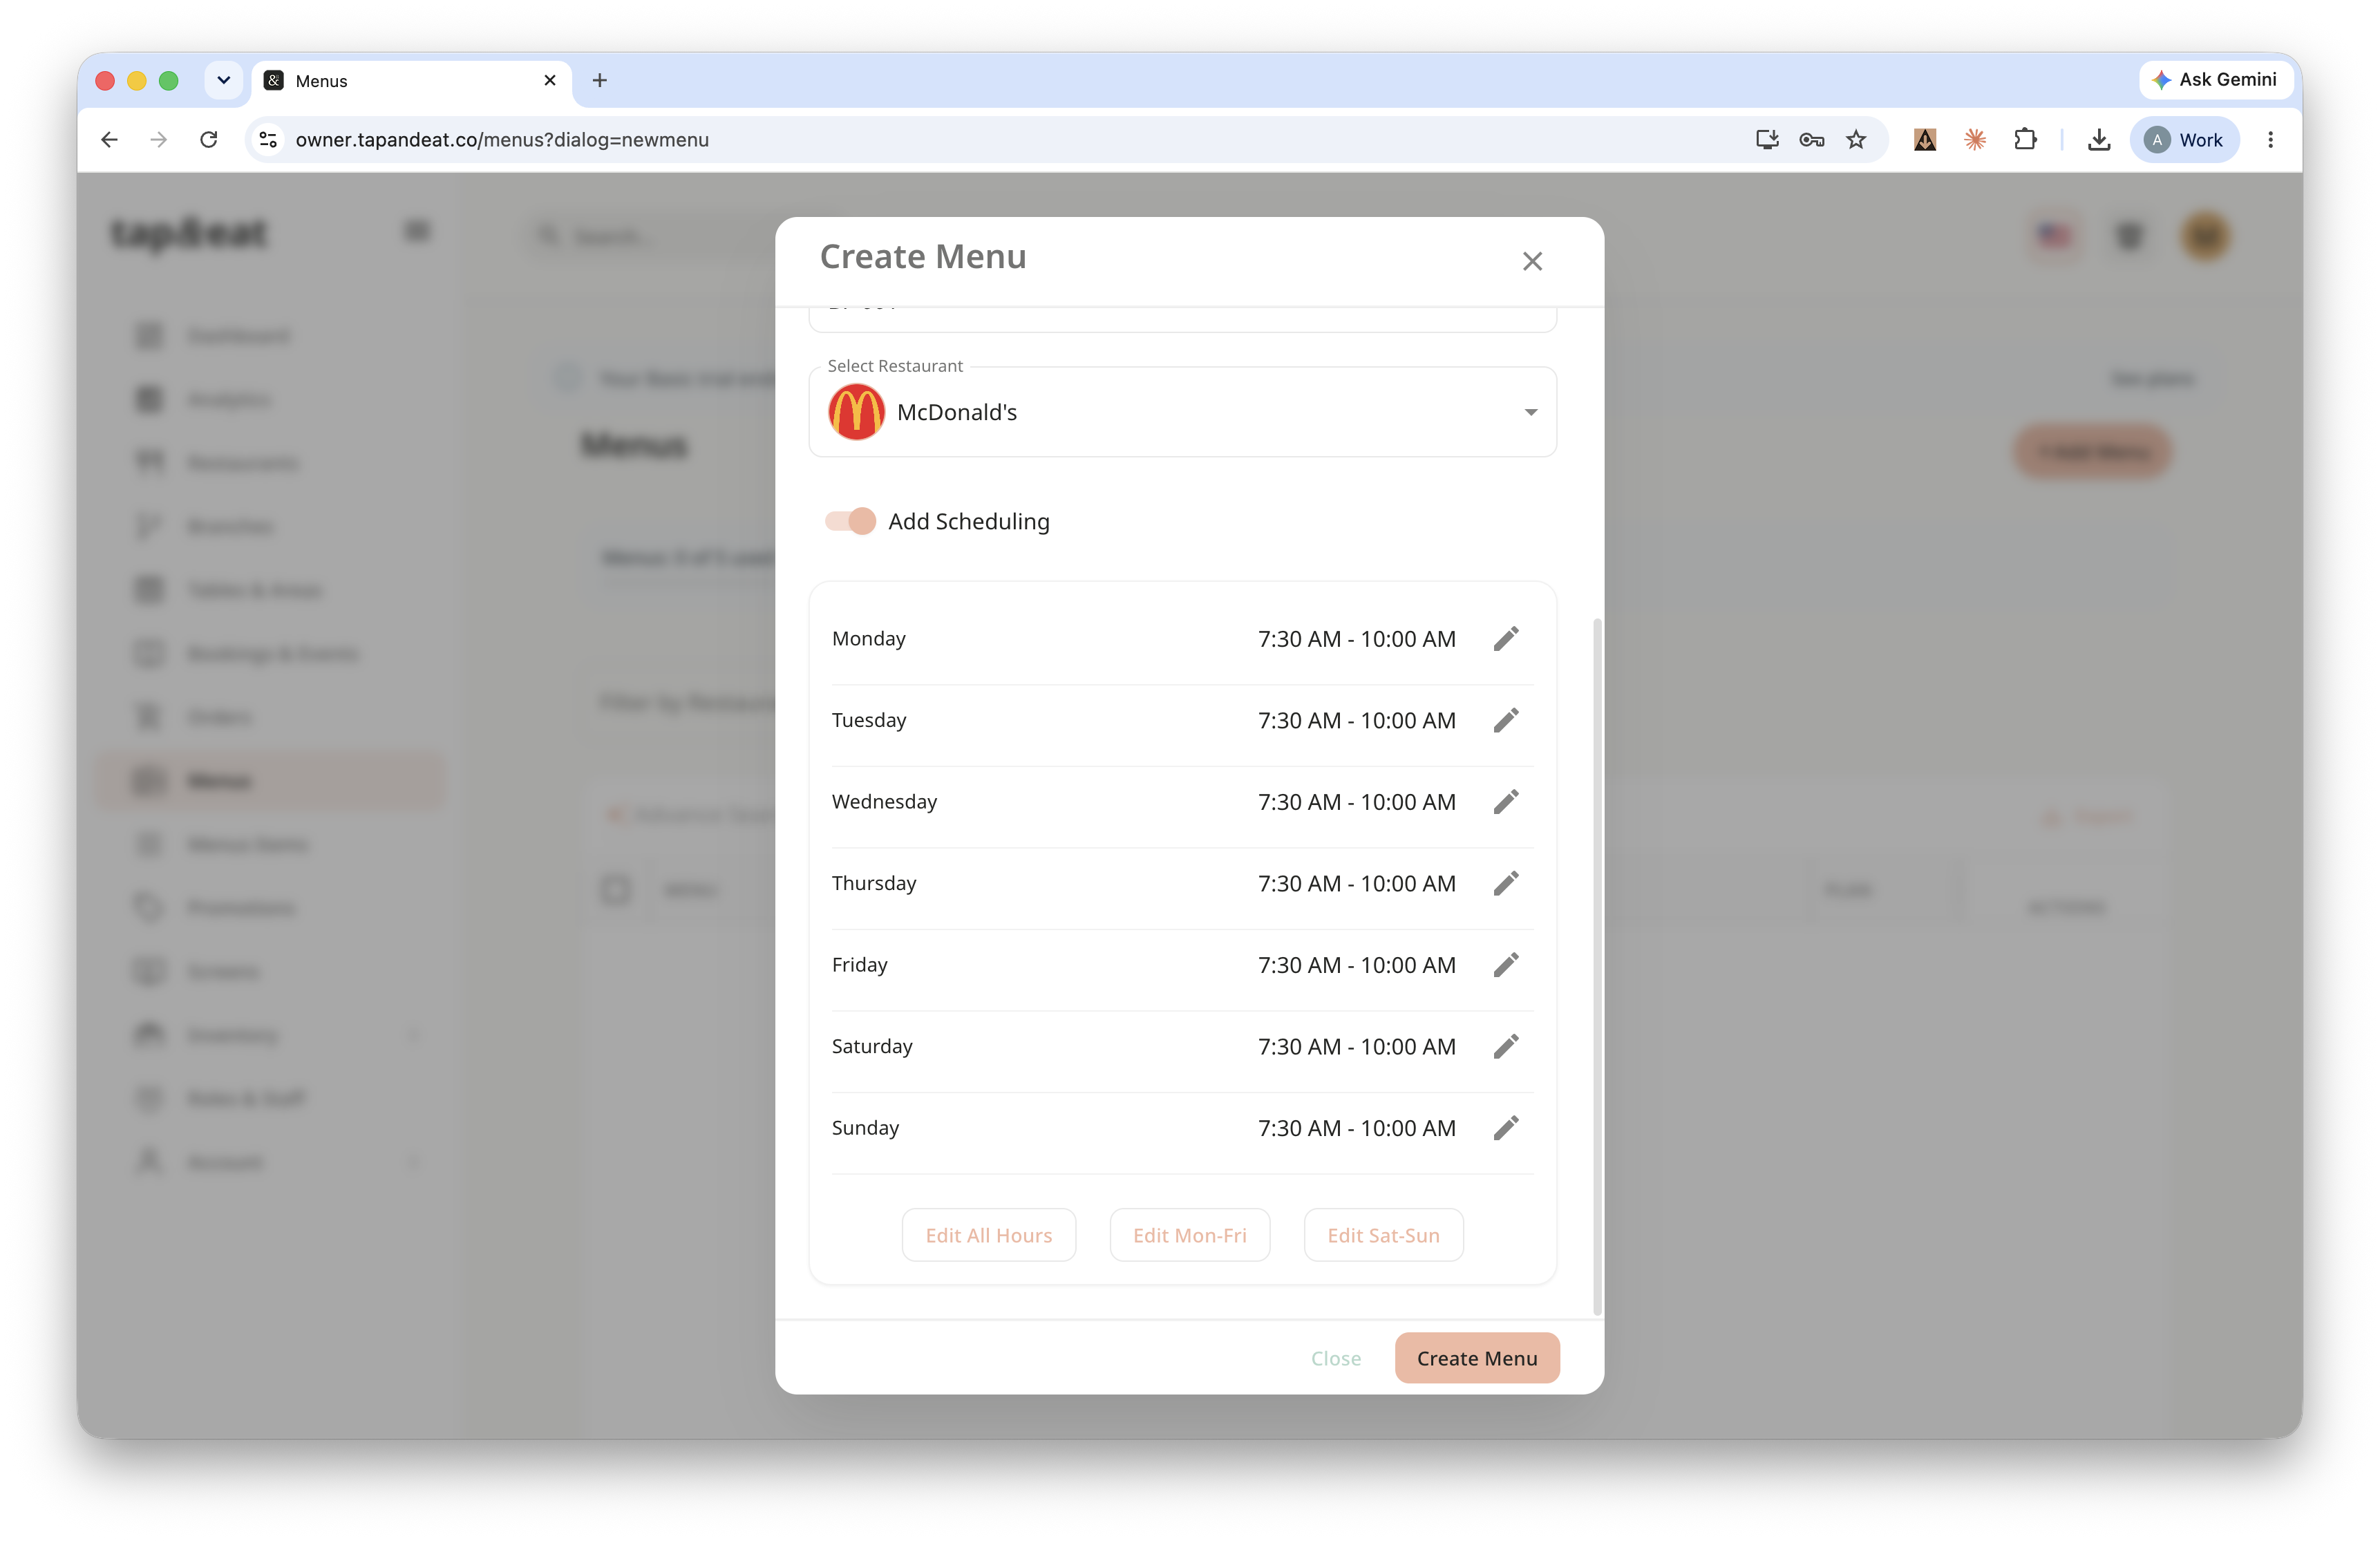
Task: Click the Edit All Hours button
Action: pos(988,1235)
